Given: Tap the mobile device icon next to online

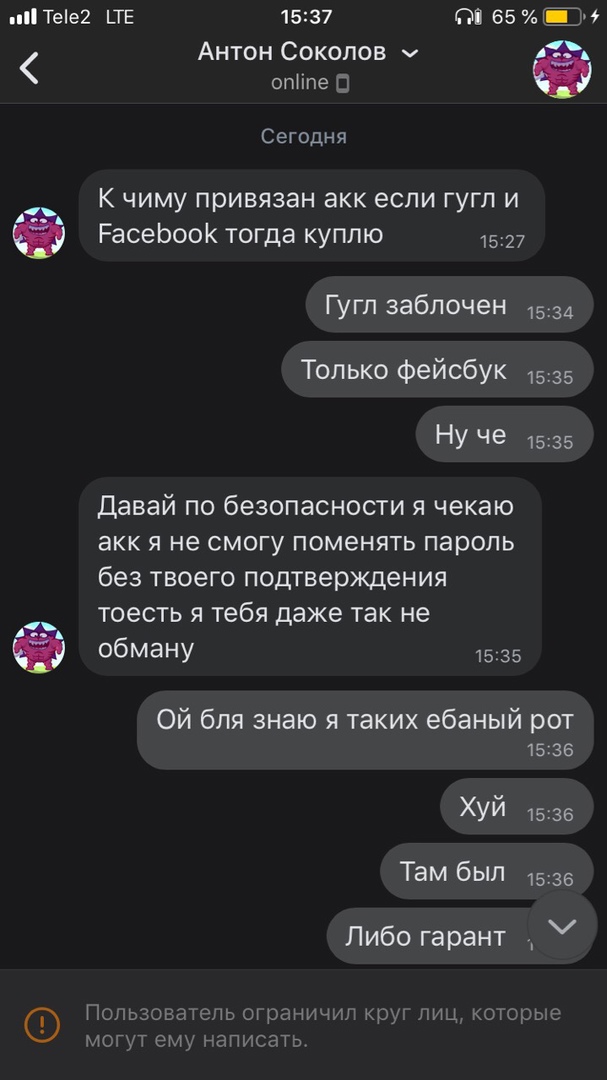Looking at the screenshot, I should pos(342,83).
